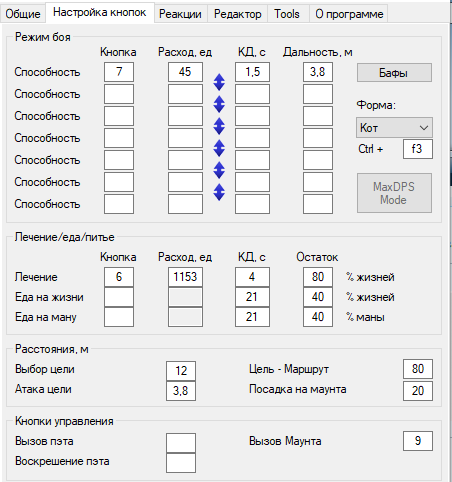The image size is (452, 482).
Task: Click the Цель - Маршрут field with 80
Action: tap(418, 369)
